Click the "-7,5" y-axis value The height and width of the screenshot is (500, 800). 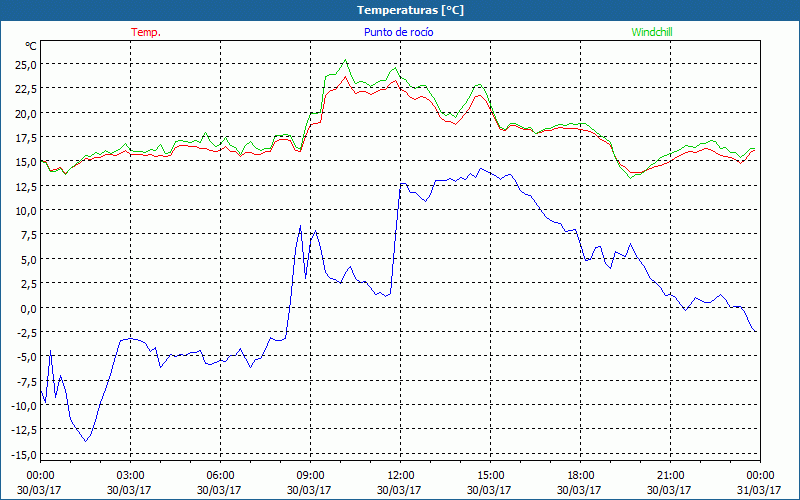[x=28, y=381]
